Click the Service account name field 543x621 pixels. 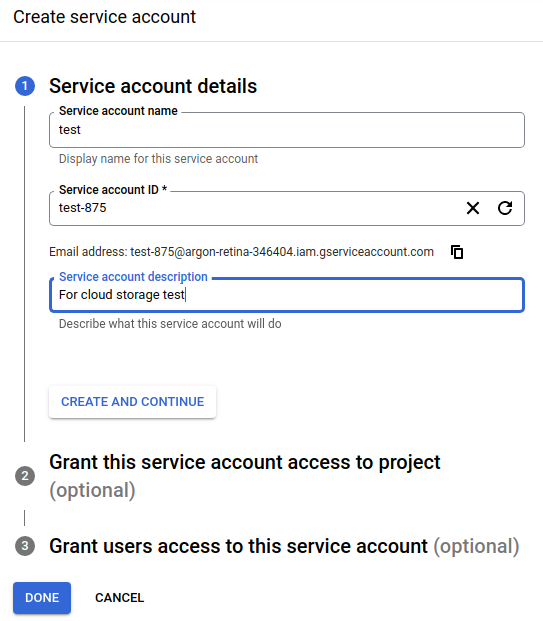pos(287,130)
